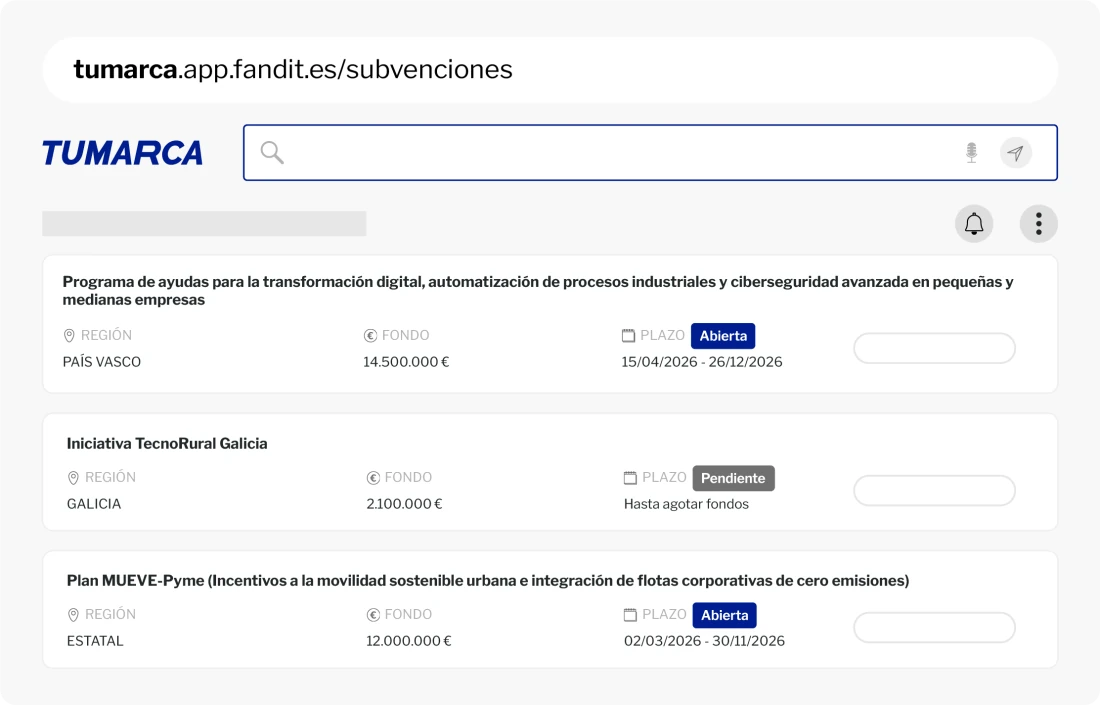Image resolution: width=1100 pixels, height=705 pixels.
Task: Select the 14.500.000 € fund amount
Action: coord(406,362)
